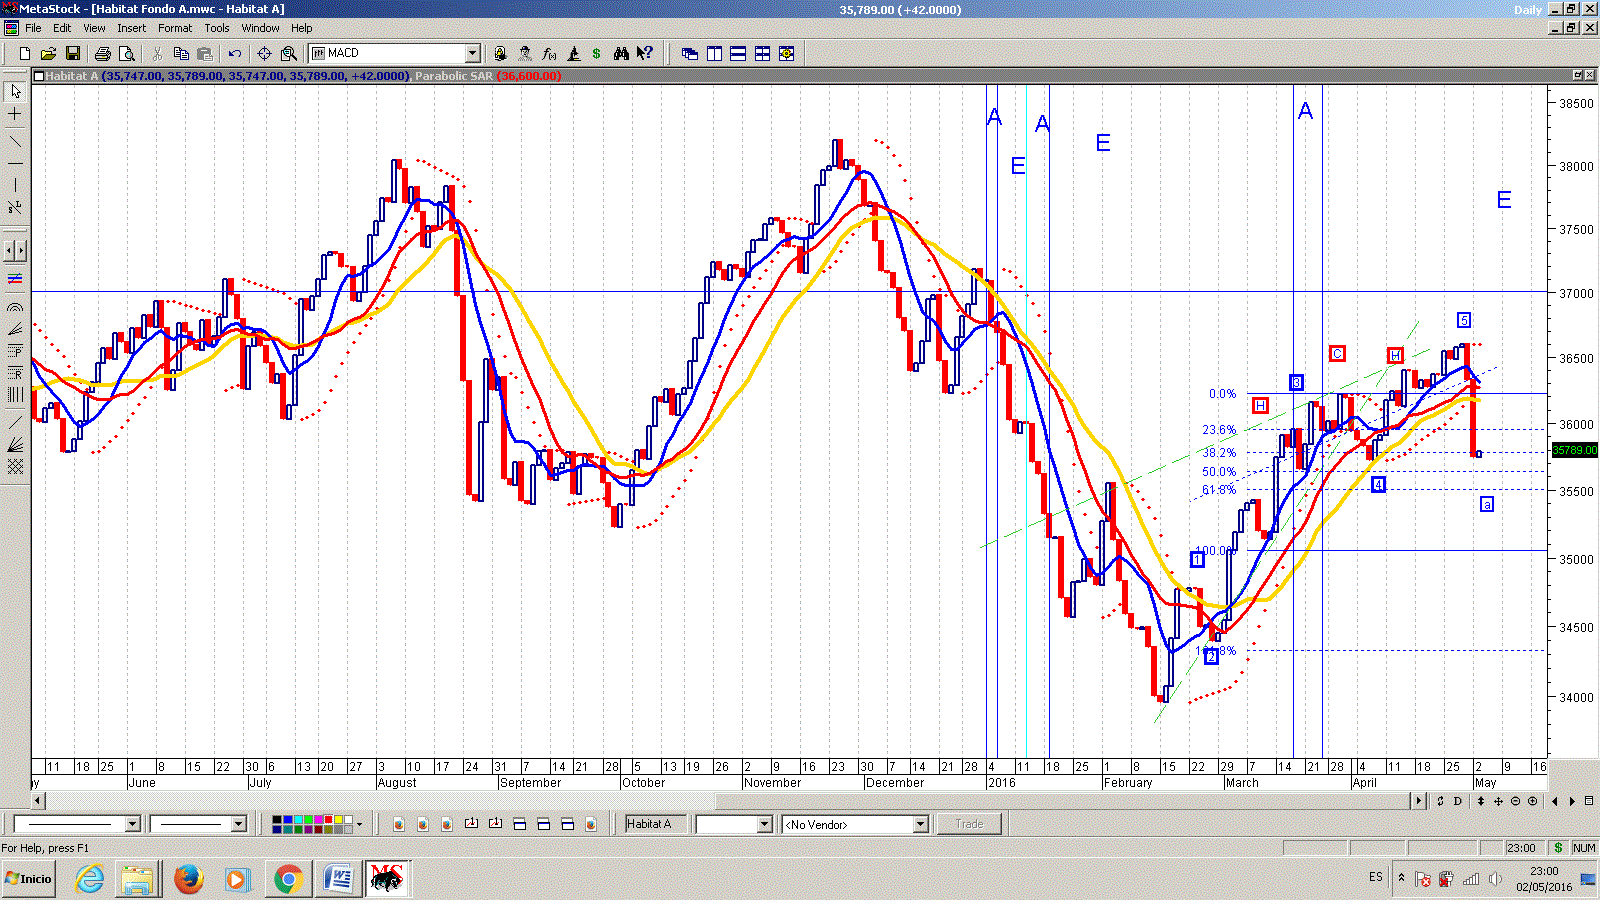The width and height of the screenshot is (1600, 900).
Task: Expand the color palette arrow
Action: tap(360, 824)
